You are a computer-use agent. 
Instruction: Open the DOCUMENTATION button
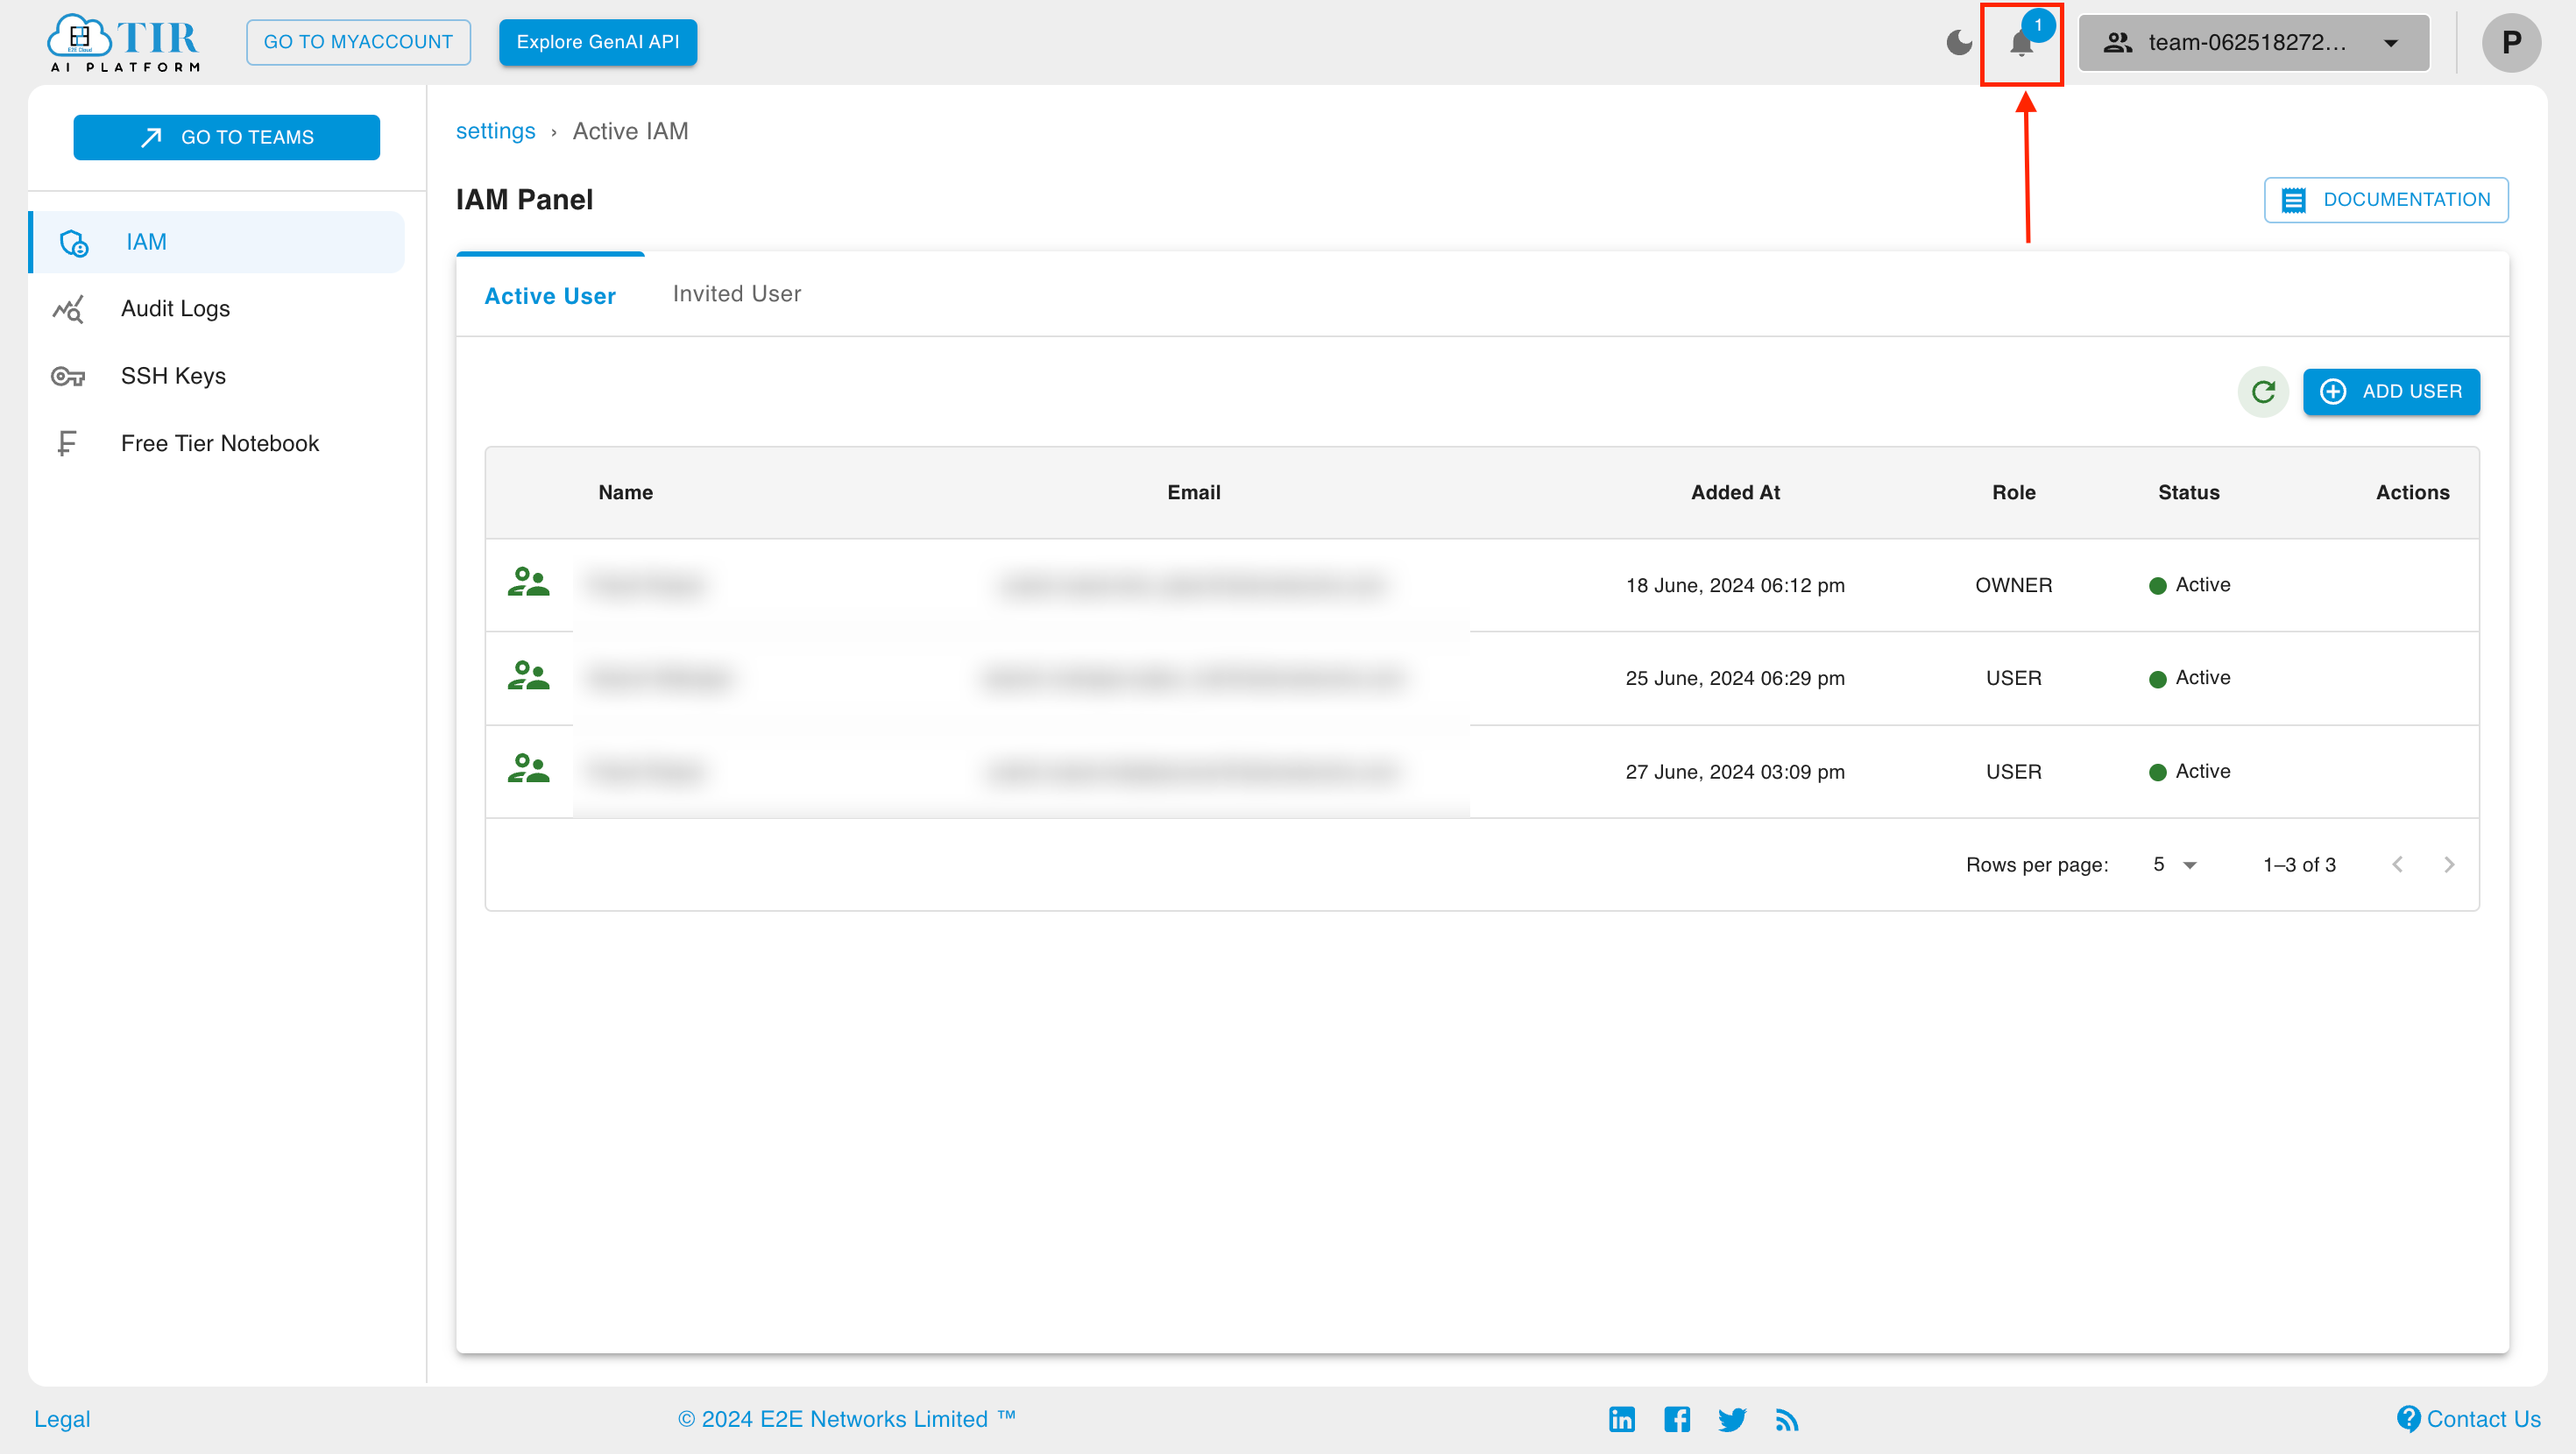pos(2386,200)
